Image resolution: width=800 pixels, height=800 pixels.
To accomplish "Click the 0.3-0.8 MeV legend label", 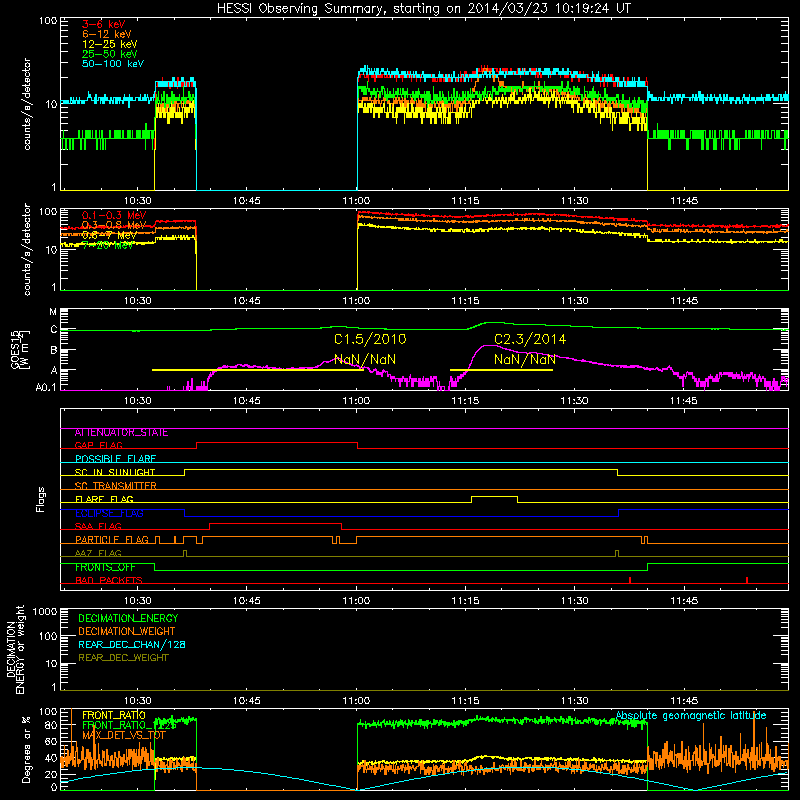I will 114,225.
